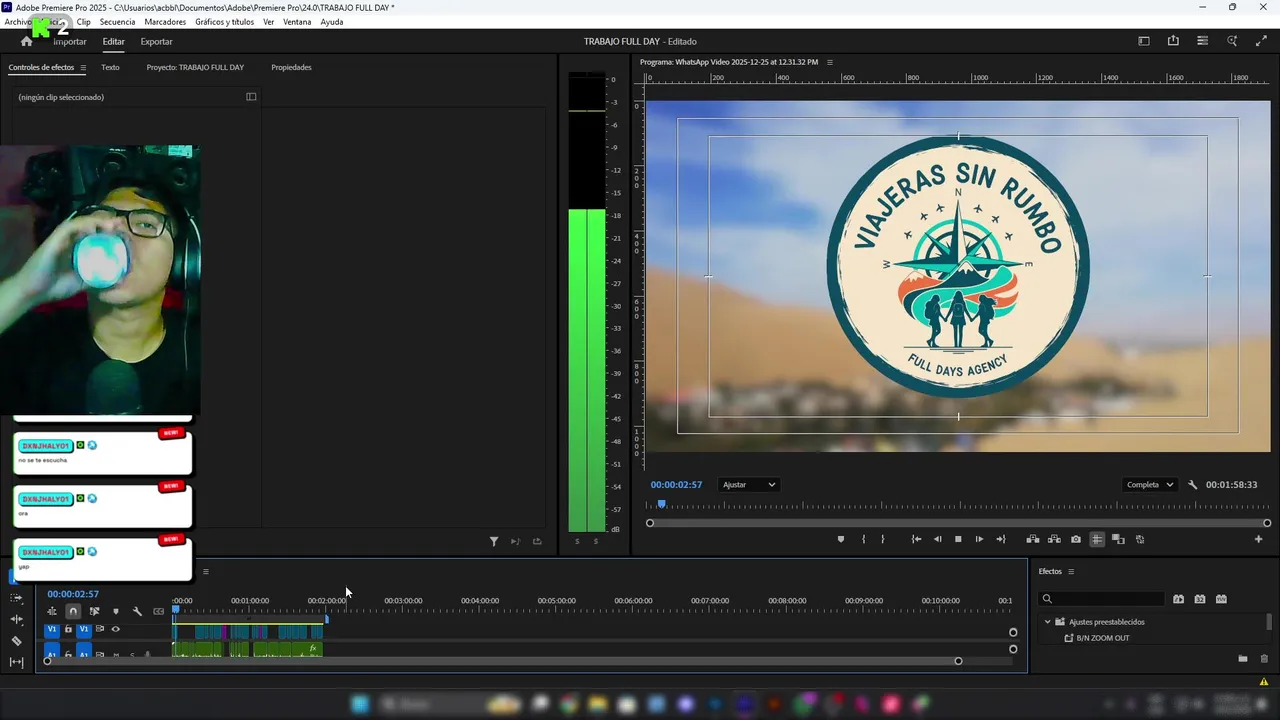Viewport: 1280px width, 720px height.
Task: Stop playback in Program monitor
Action: click(958, 539)
